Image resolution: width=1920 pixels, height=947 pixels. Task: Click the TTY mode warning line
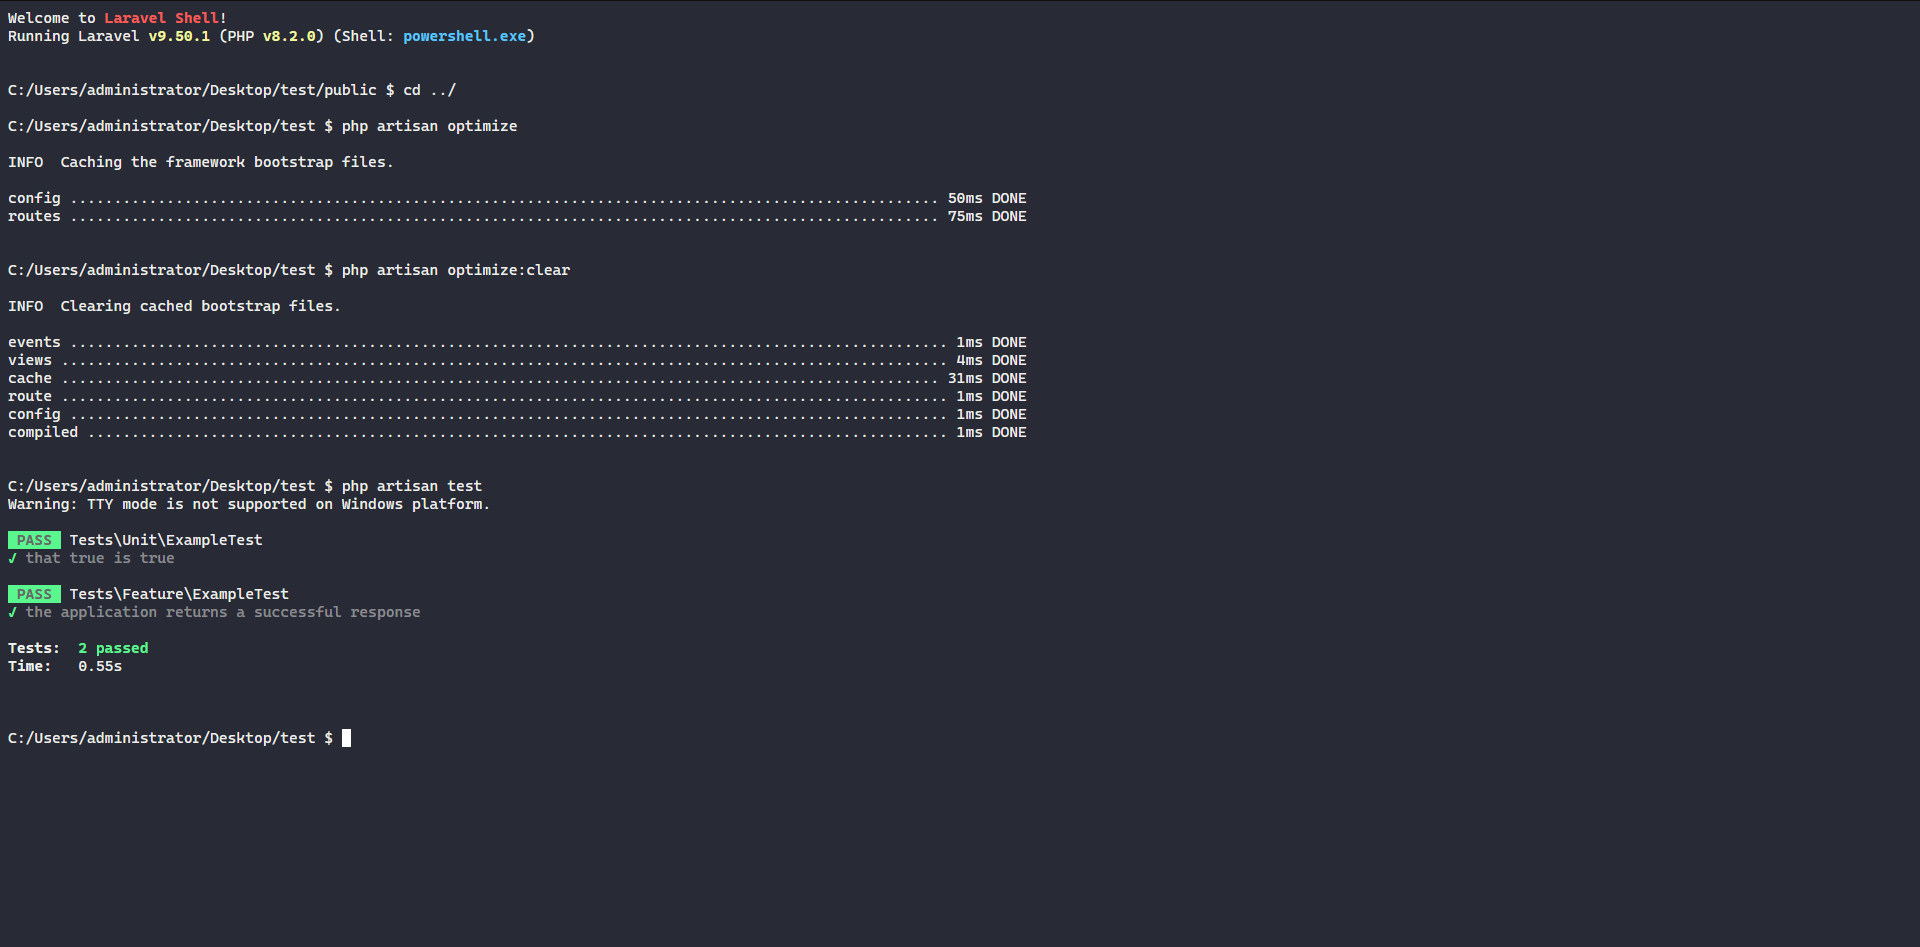pos(249,504)
